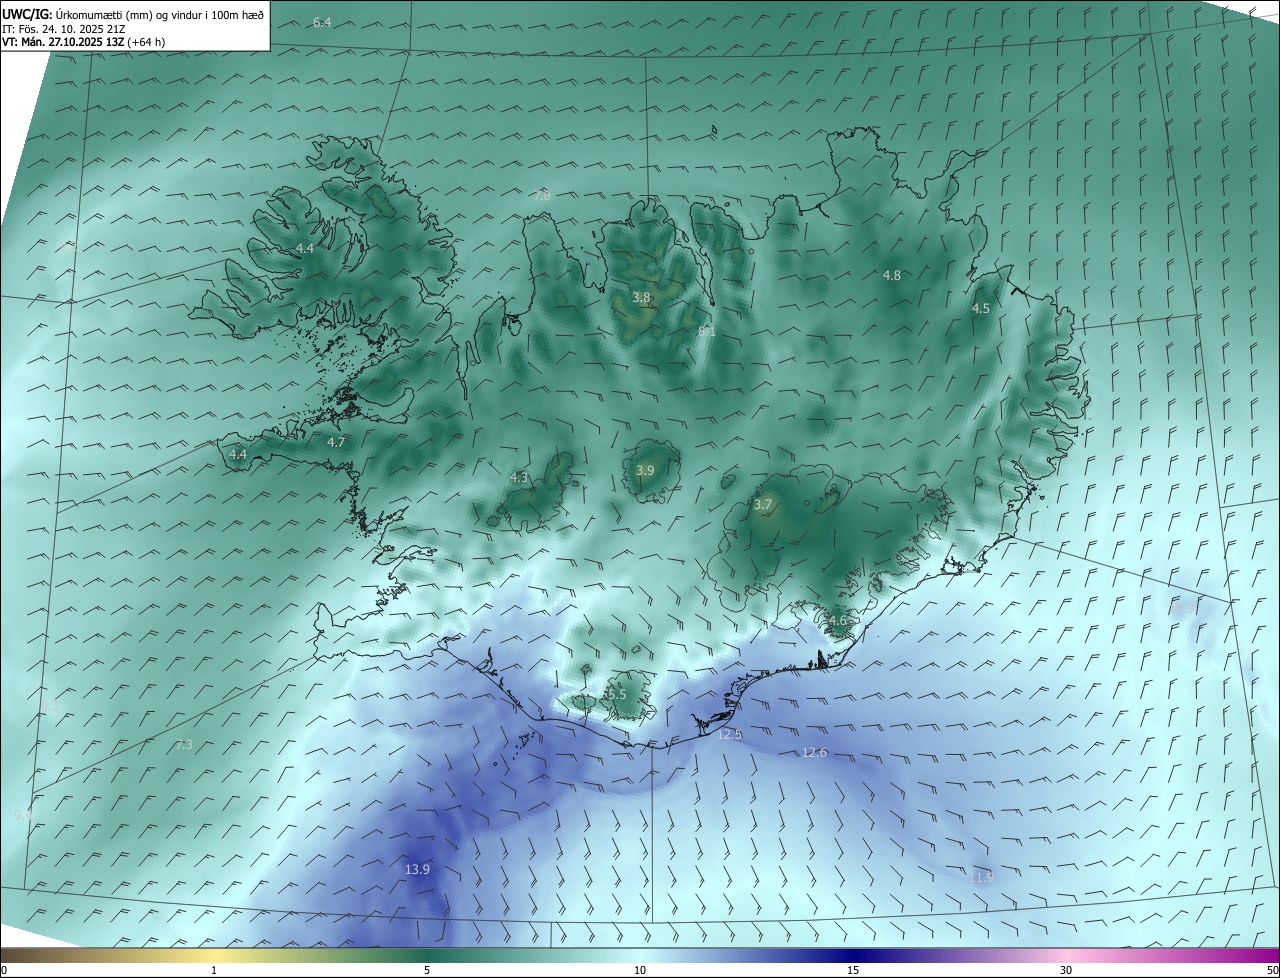Image resolution: width=1280 pixels, height=978 pixels.
Task: Click the forecast offset '(+64 h)' text
Action: 146,42
